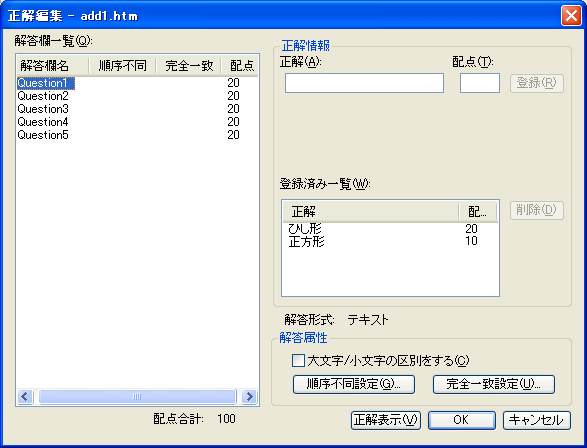
Task: Click the 解答欄名 column header
Action: (x=52, y=66)
